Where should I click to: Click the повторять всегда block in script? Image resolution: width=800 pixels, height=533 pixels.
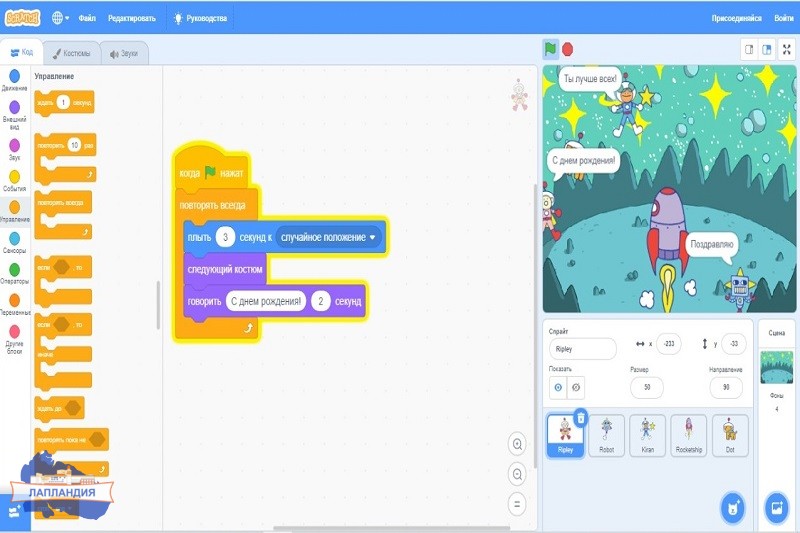tap(213, 205)
